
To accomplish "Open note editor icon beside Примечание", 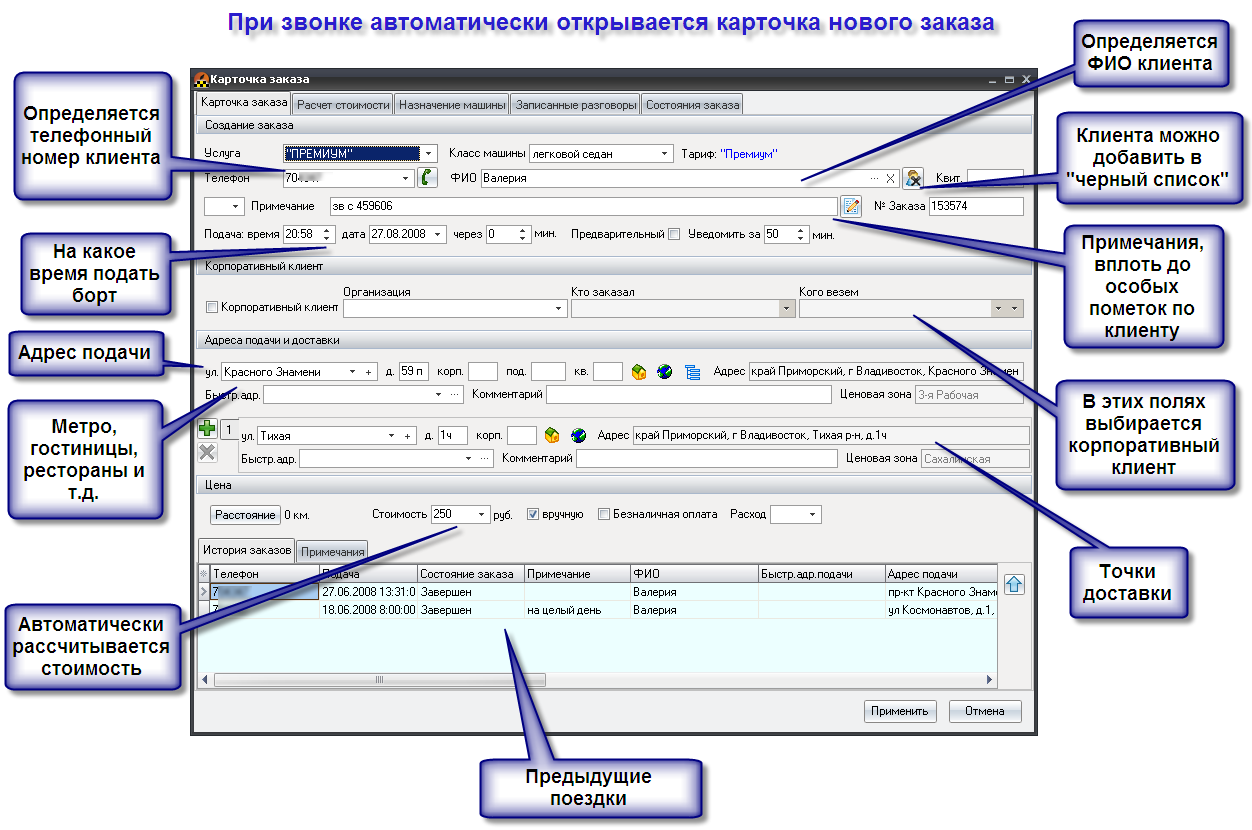I will pyautogui.click(x=851, y=206).
